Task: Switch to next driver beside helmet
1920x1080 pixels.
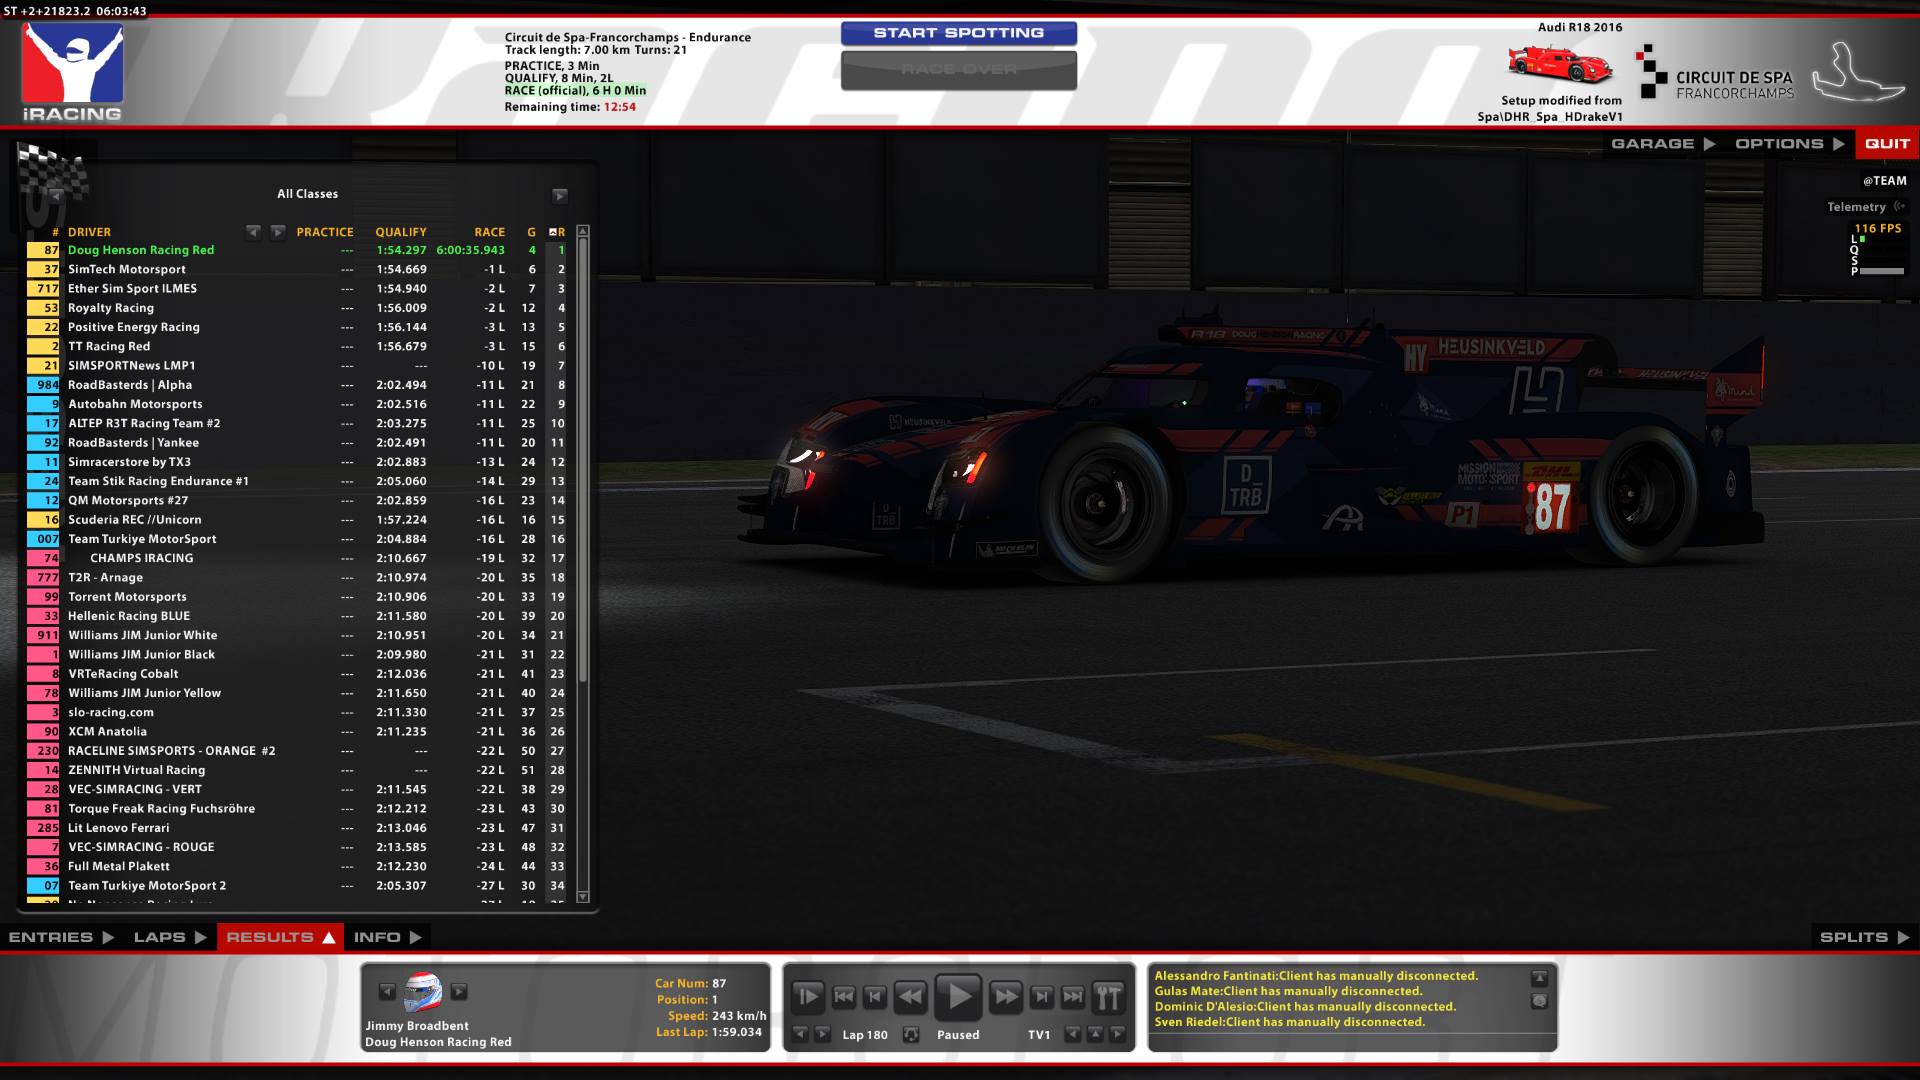Action: tap(459, 992)
